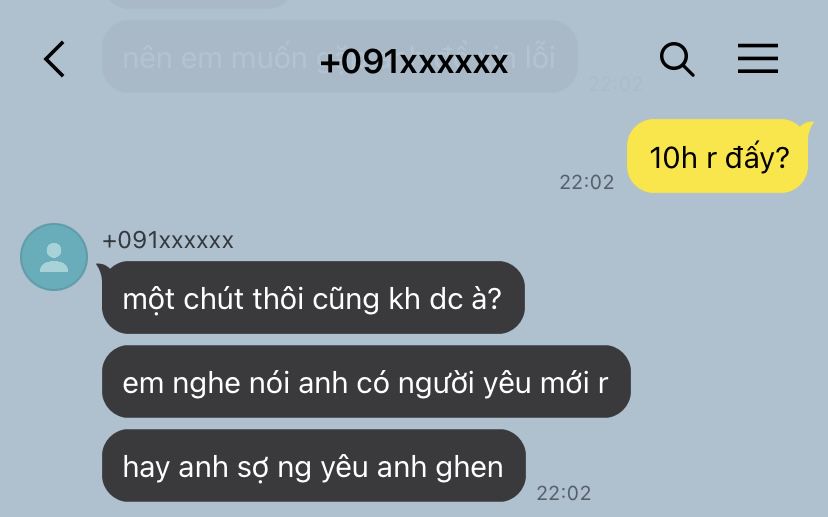The width and height of the screenshot is (828, 517).
Task: Tap the word "lỗi" in the faded message
Action: [x=540, y=58]
